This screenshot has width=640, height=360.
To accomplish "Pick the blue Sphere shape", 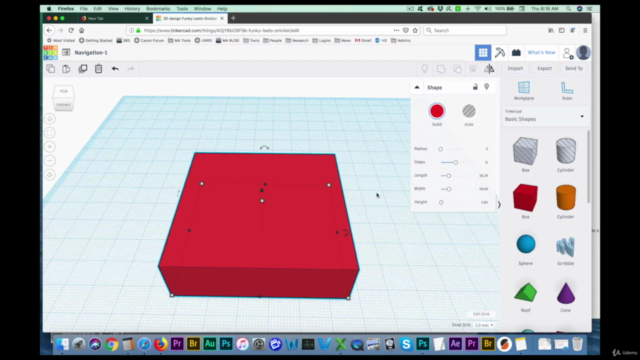I will pos(526,244).
